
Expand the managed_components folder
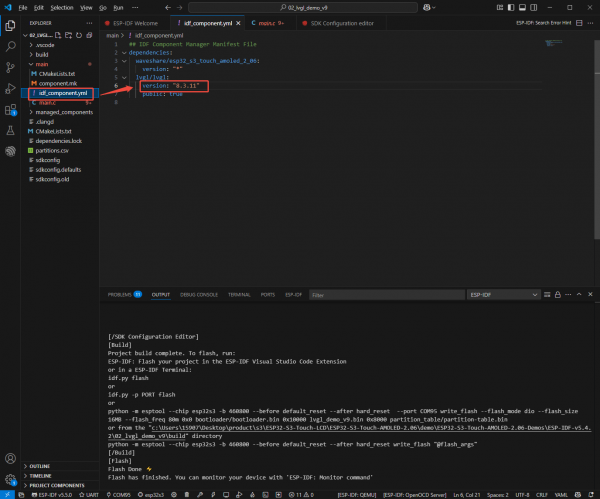(63, 112)
